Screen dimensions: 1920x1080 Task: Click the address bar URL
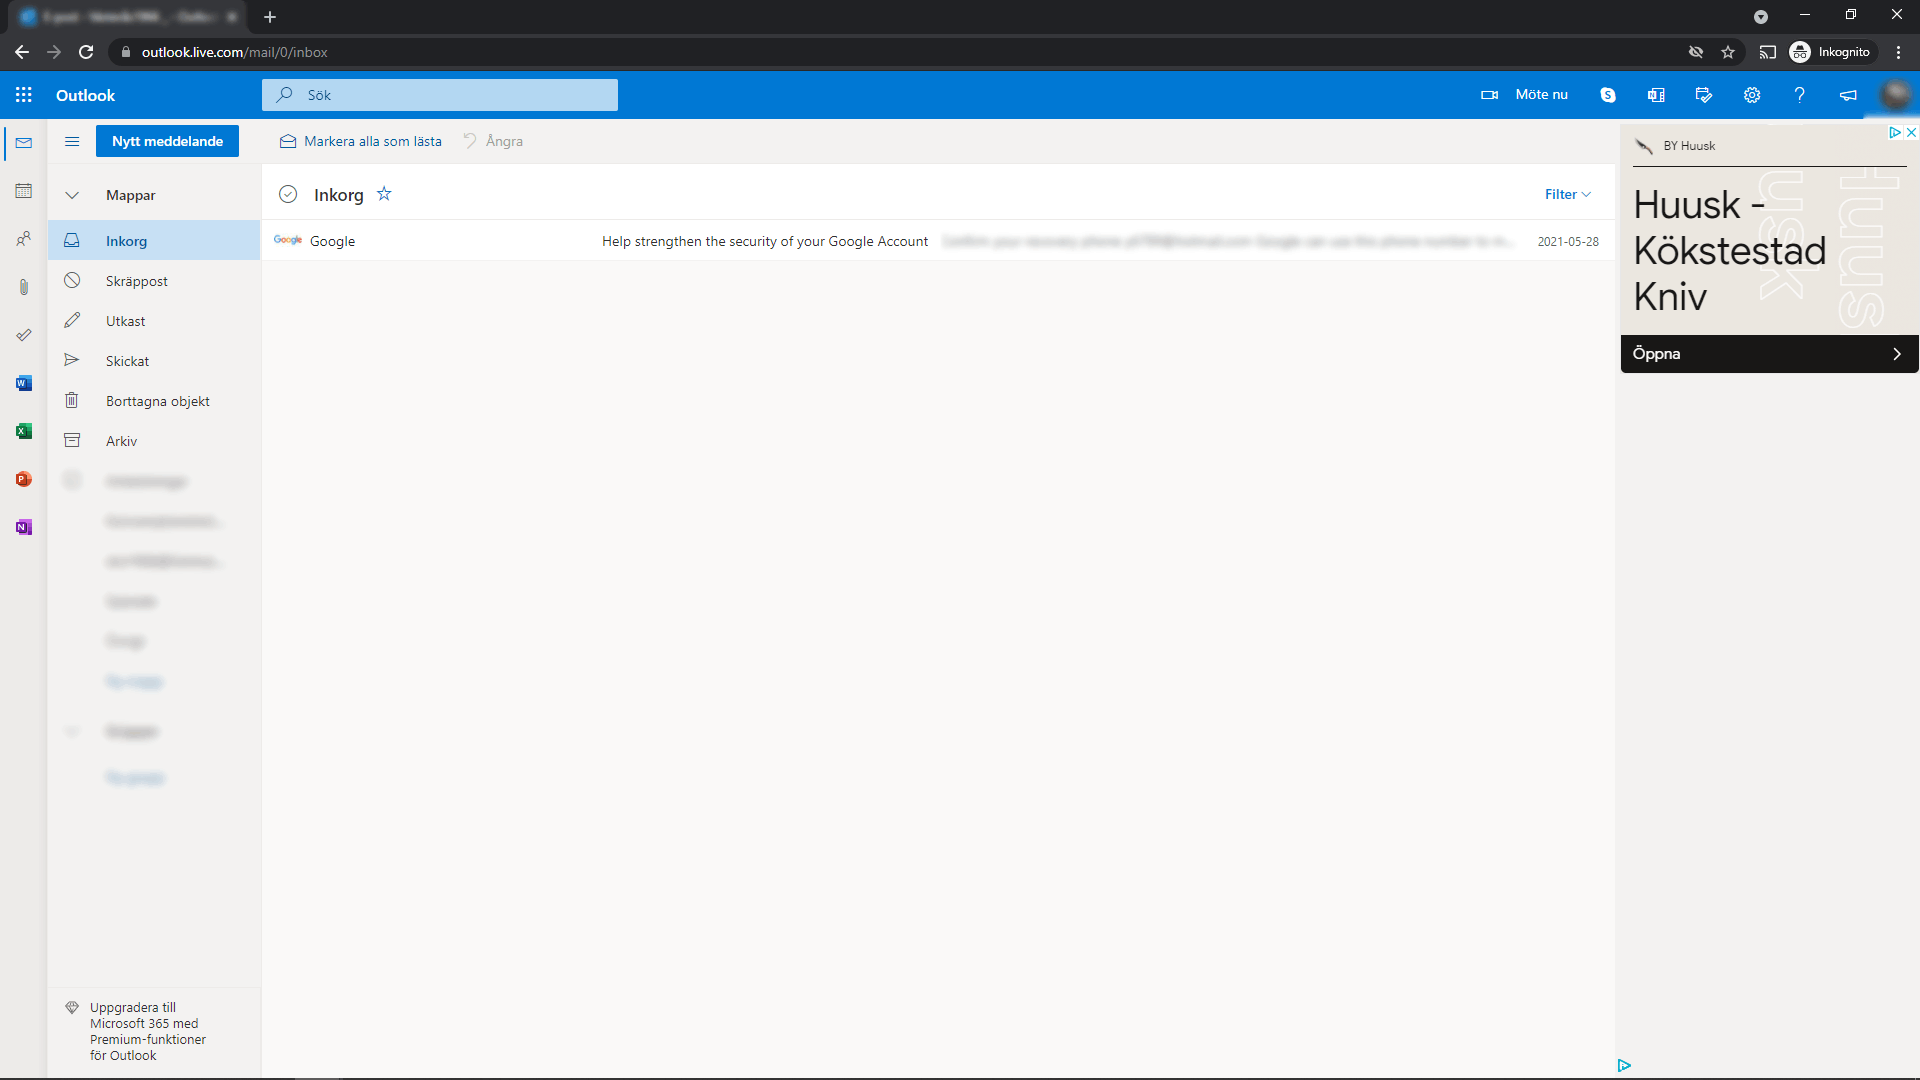(234, 52)
